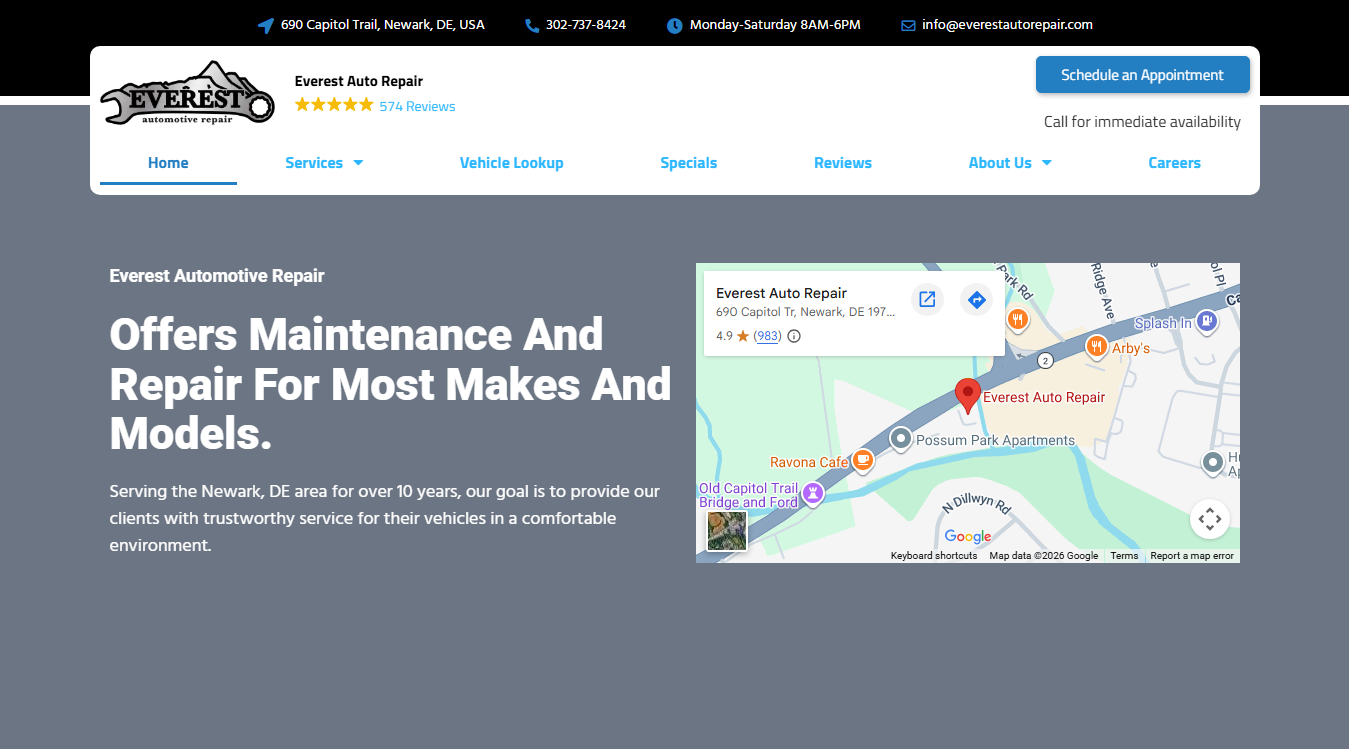Click the Monday-Saturday 8AM-6PM hours text
Screen dimensions: 1349x749
[775, 25]
